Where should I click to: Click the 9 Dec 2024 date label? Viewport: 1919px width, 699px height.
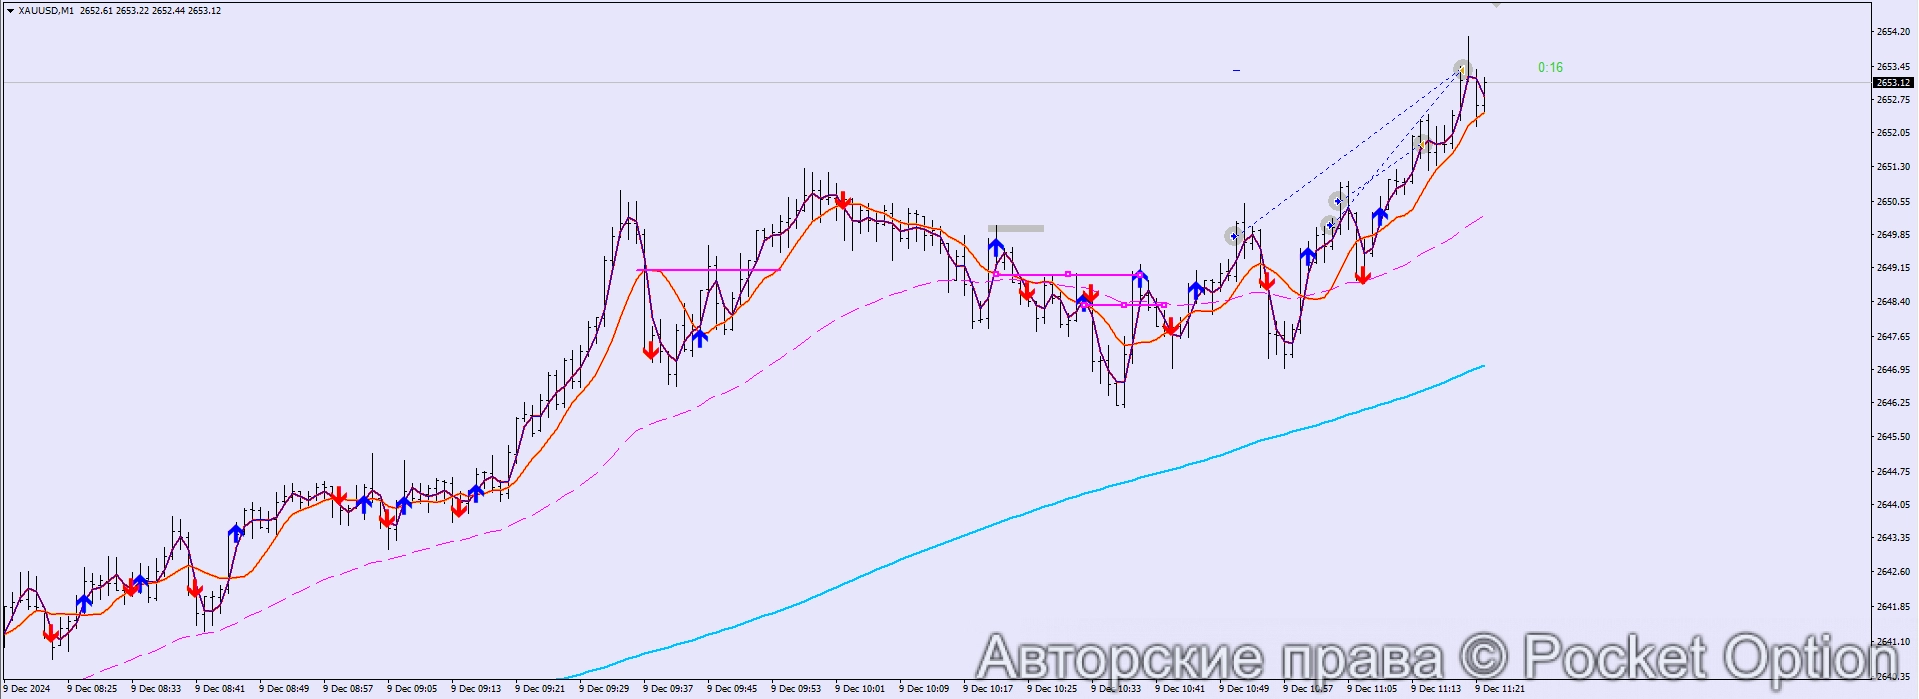[27, 689]
